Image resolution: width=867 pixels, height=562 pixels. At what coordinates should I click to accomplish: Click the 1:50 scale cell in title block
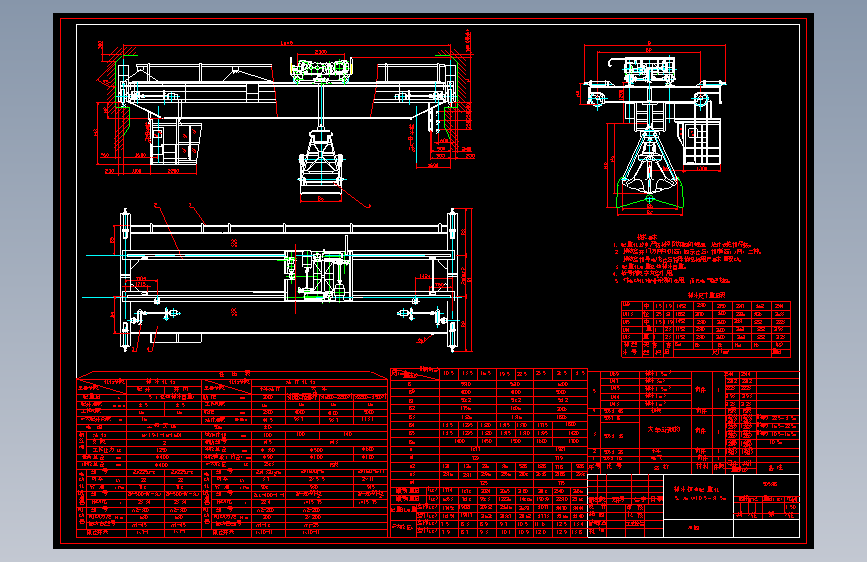(x=791, y=507)
